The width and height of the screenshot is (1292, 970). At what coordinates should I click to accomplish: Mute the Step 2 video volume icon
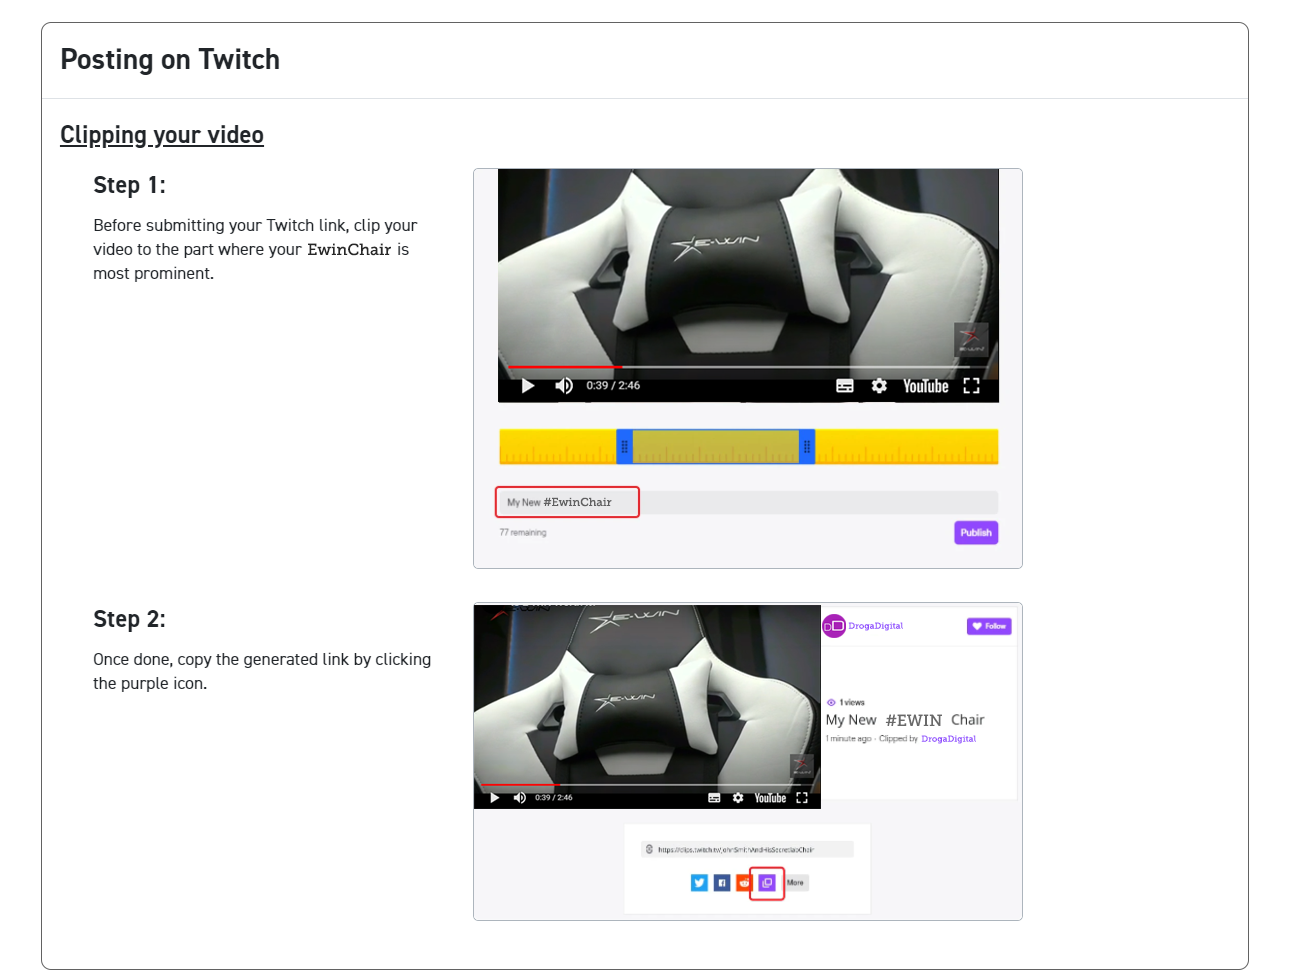519,798
